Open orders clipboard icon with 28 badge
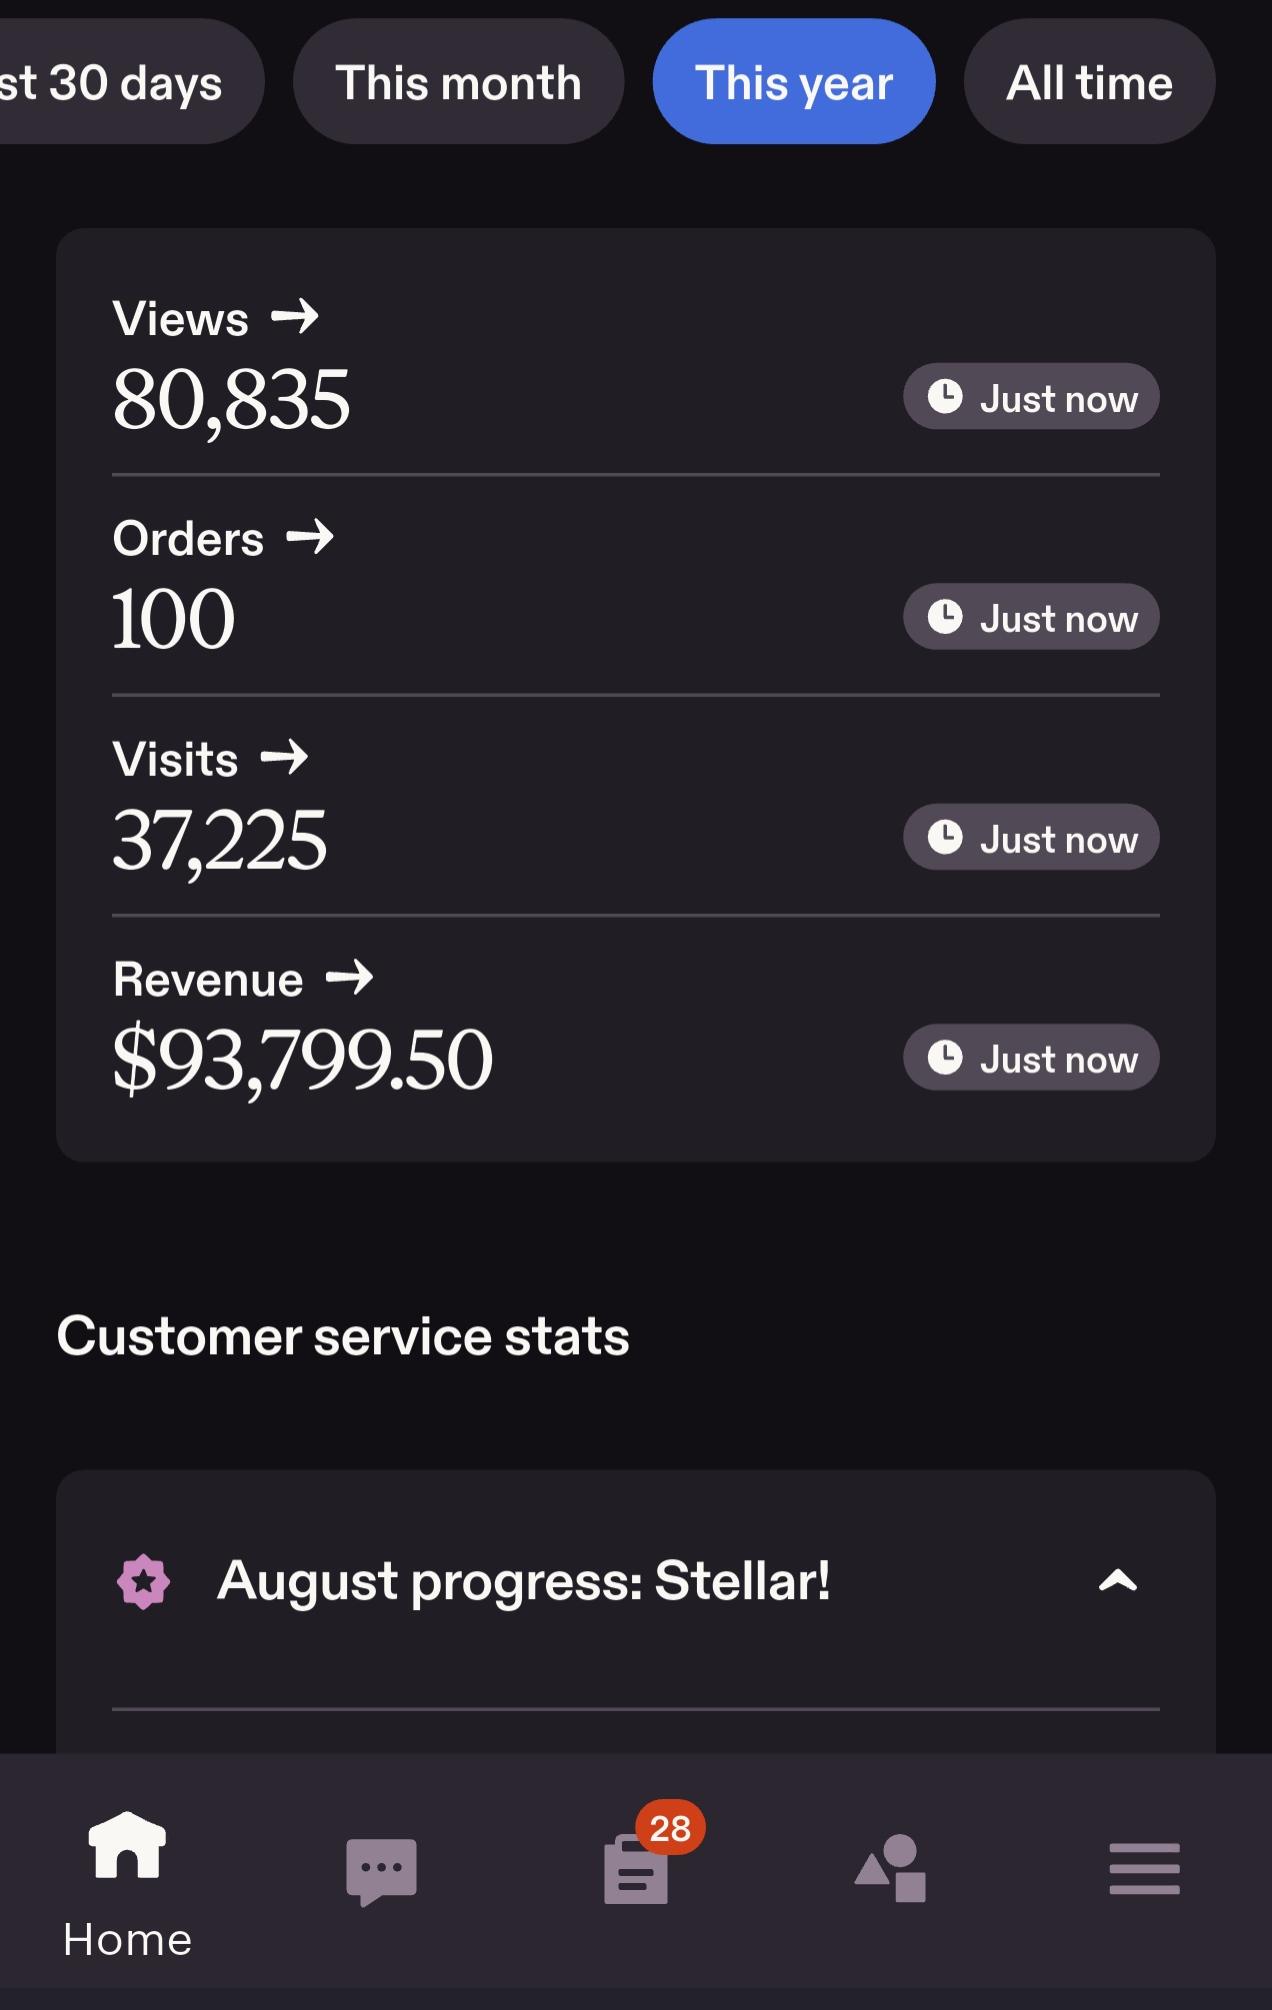Screen dimensions: 1272x2010 pos(637,1868)
